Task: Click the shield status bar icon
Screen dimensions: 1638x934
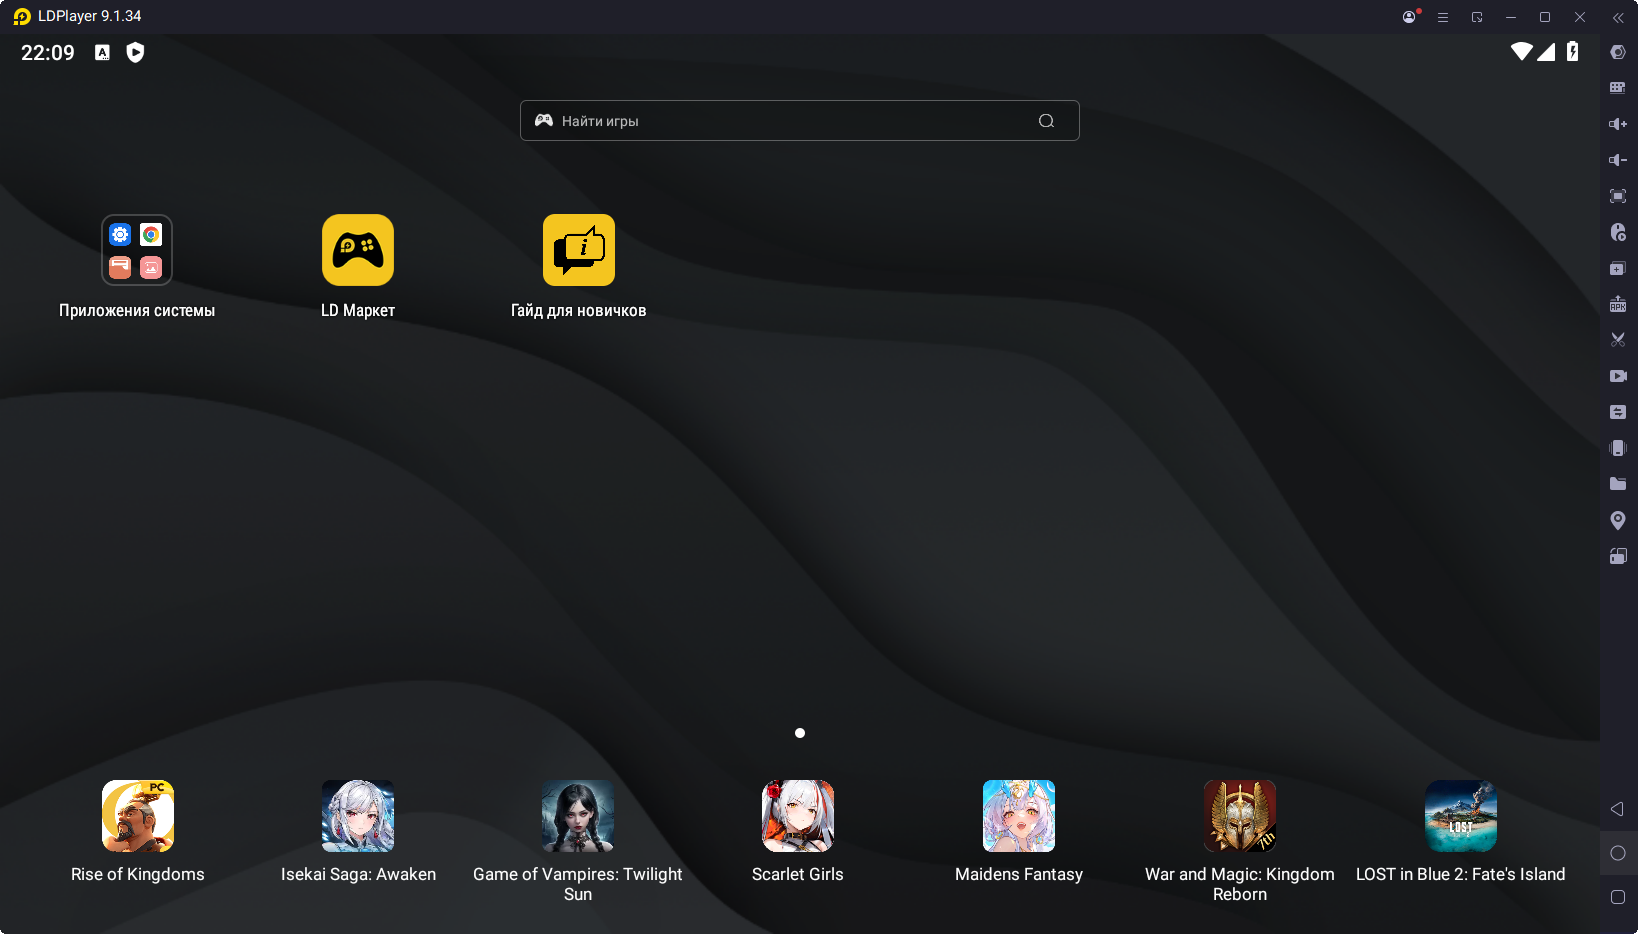Action: (135, 53)
